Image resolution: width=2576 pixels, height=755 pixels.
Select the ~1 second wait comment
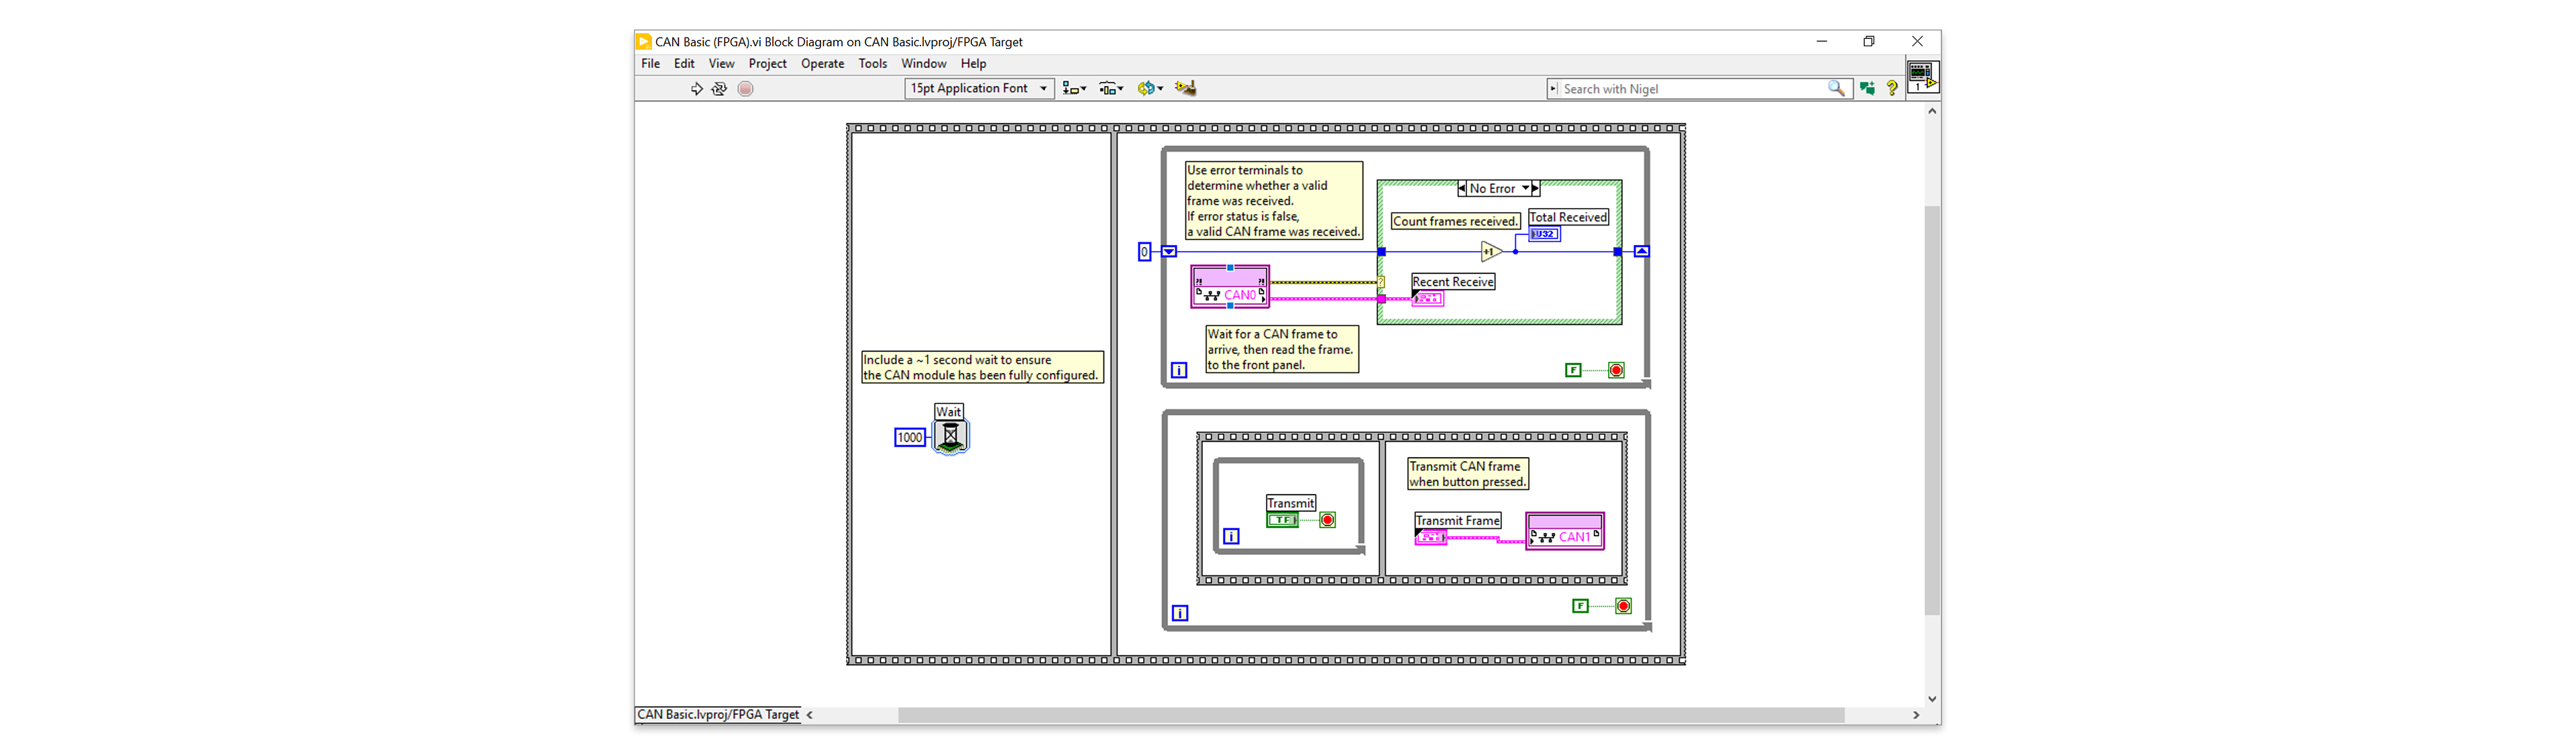coord(982,367)
